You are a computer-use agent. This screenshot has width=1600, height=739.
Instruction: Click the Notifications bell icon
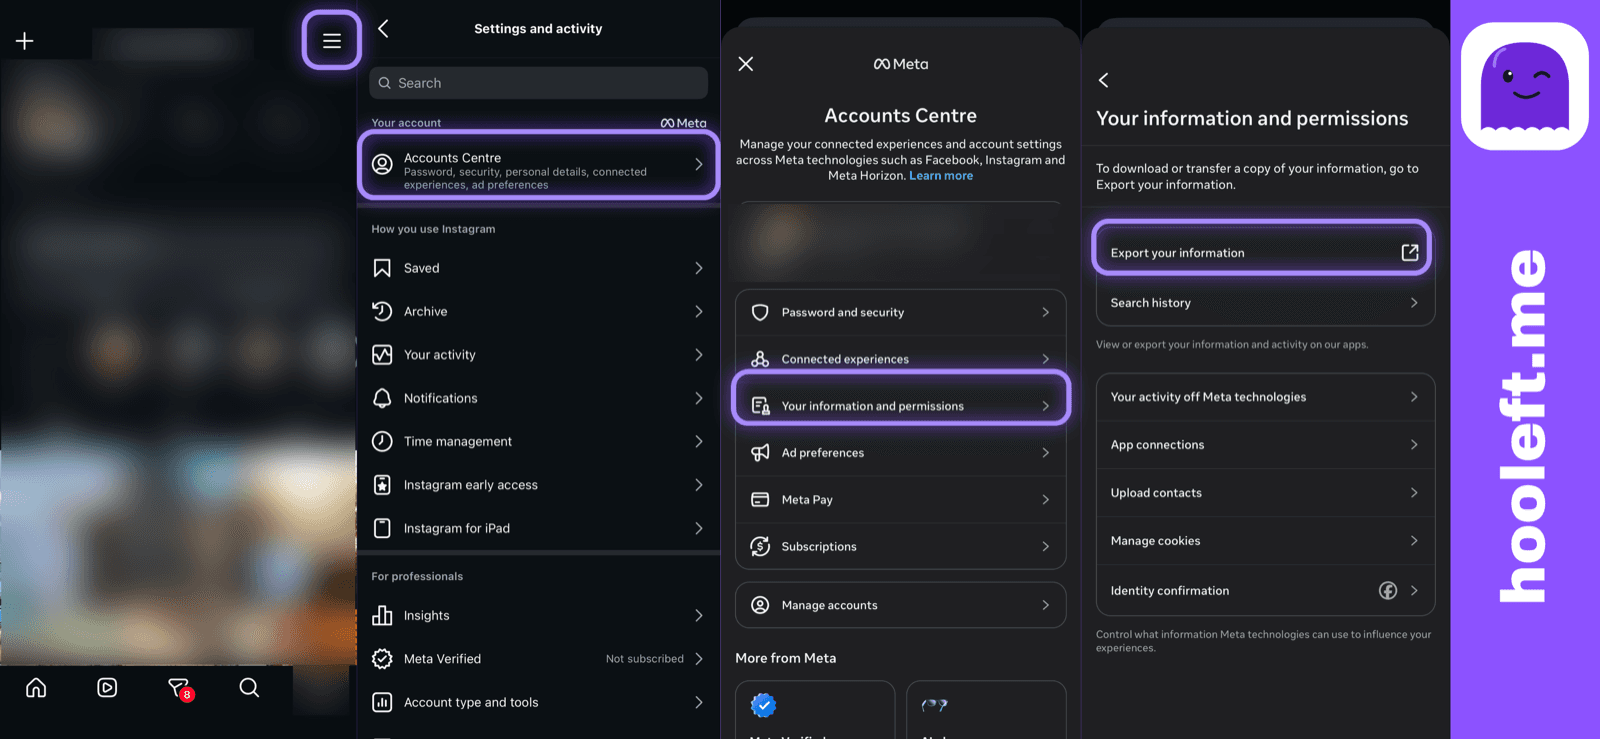pyautogui.click(x=382, y=398)
